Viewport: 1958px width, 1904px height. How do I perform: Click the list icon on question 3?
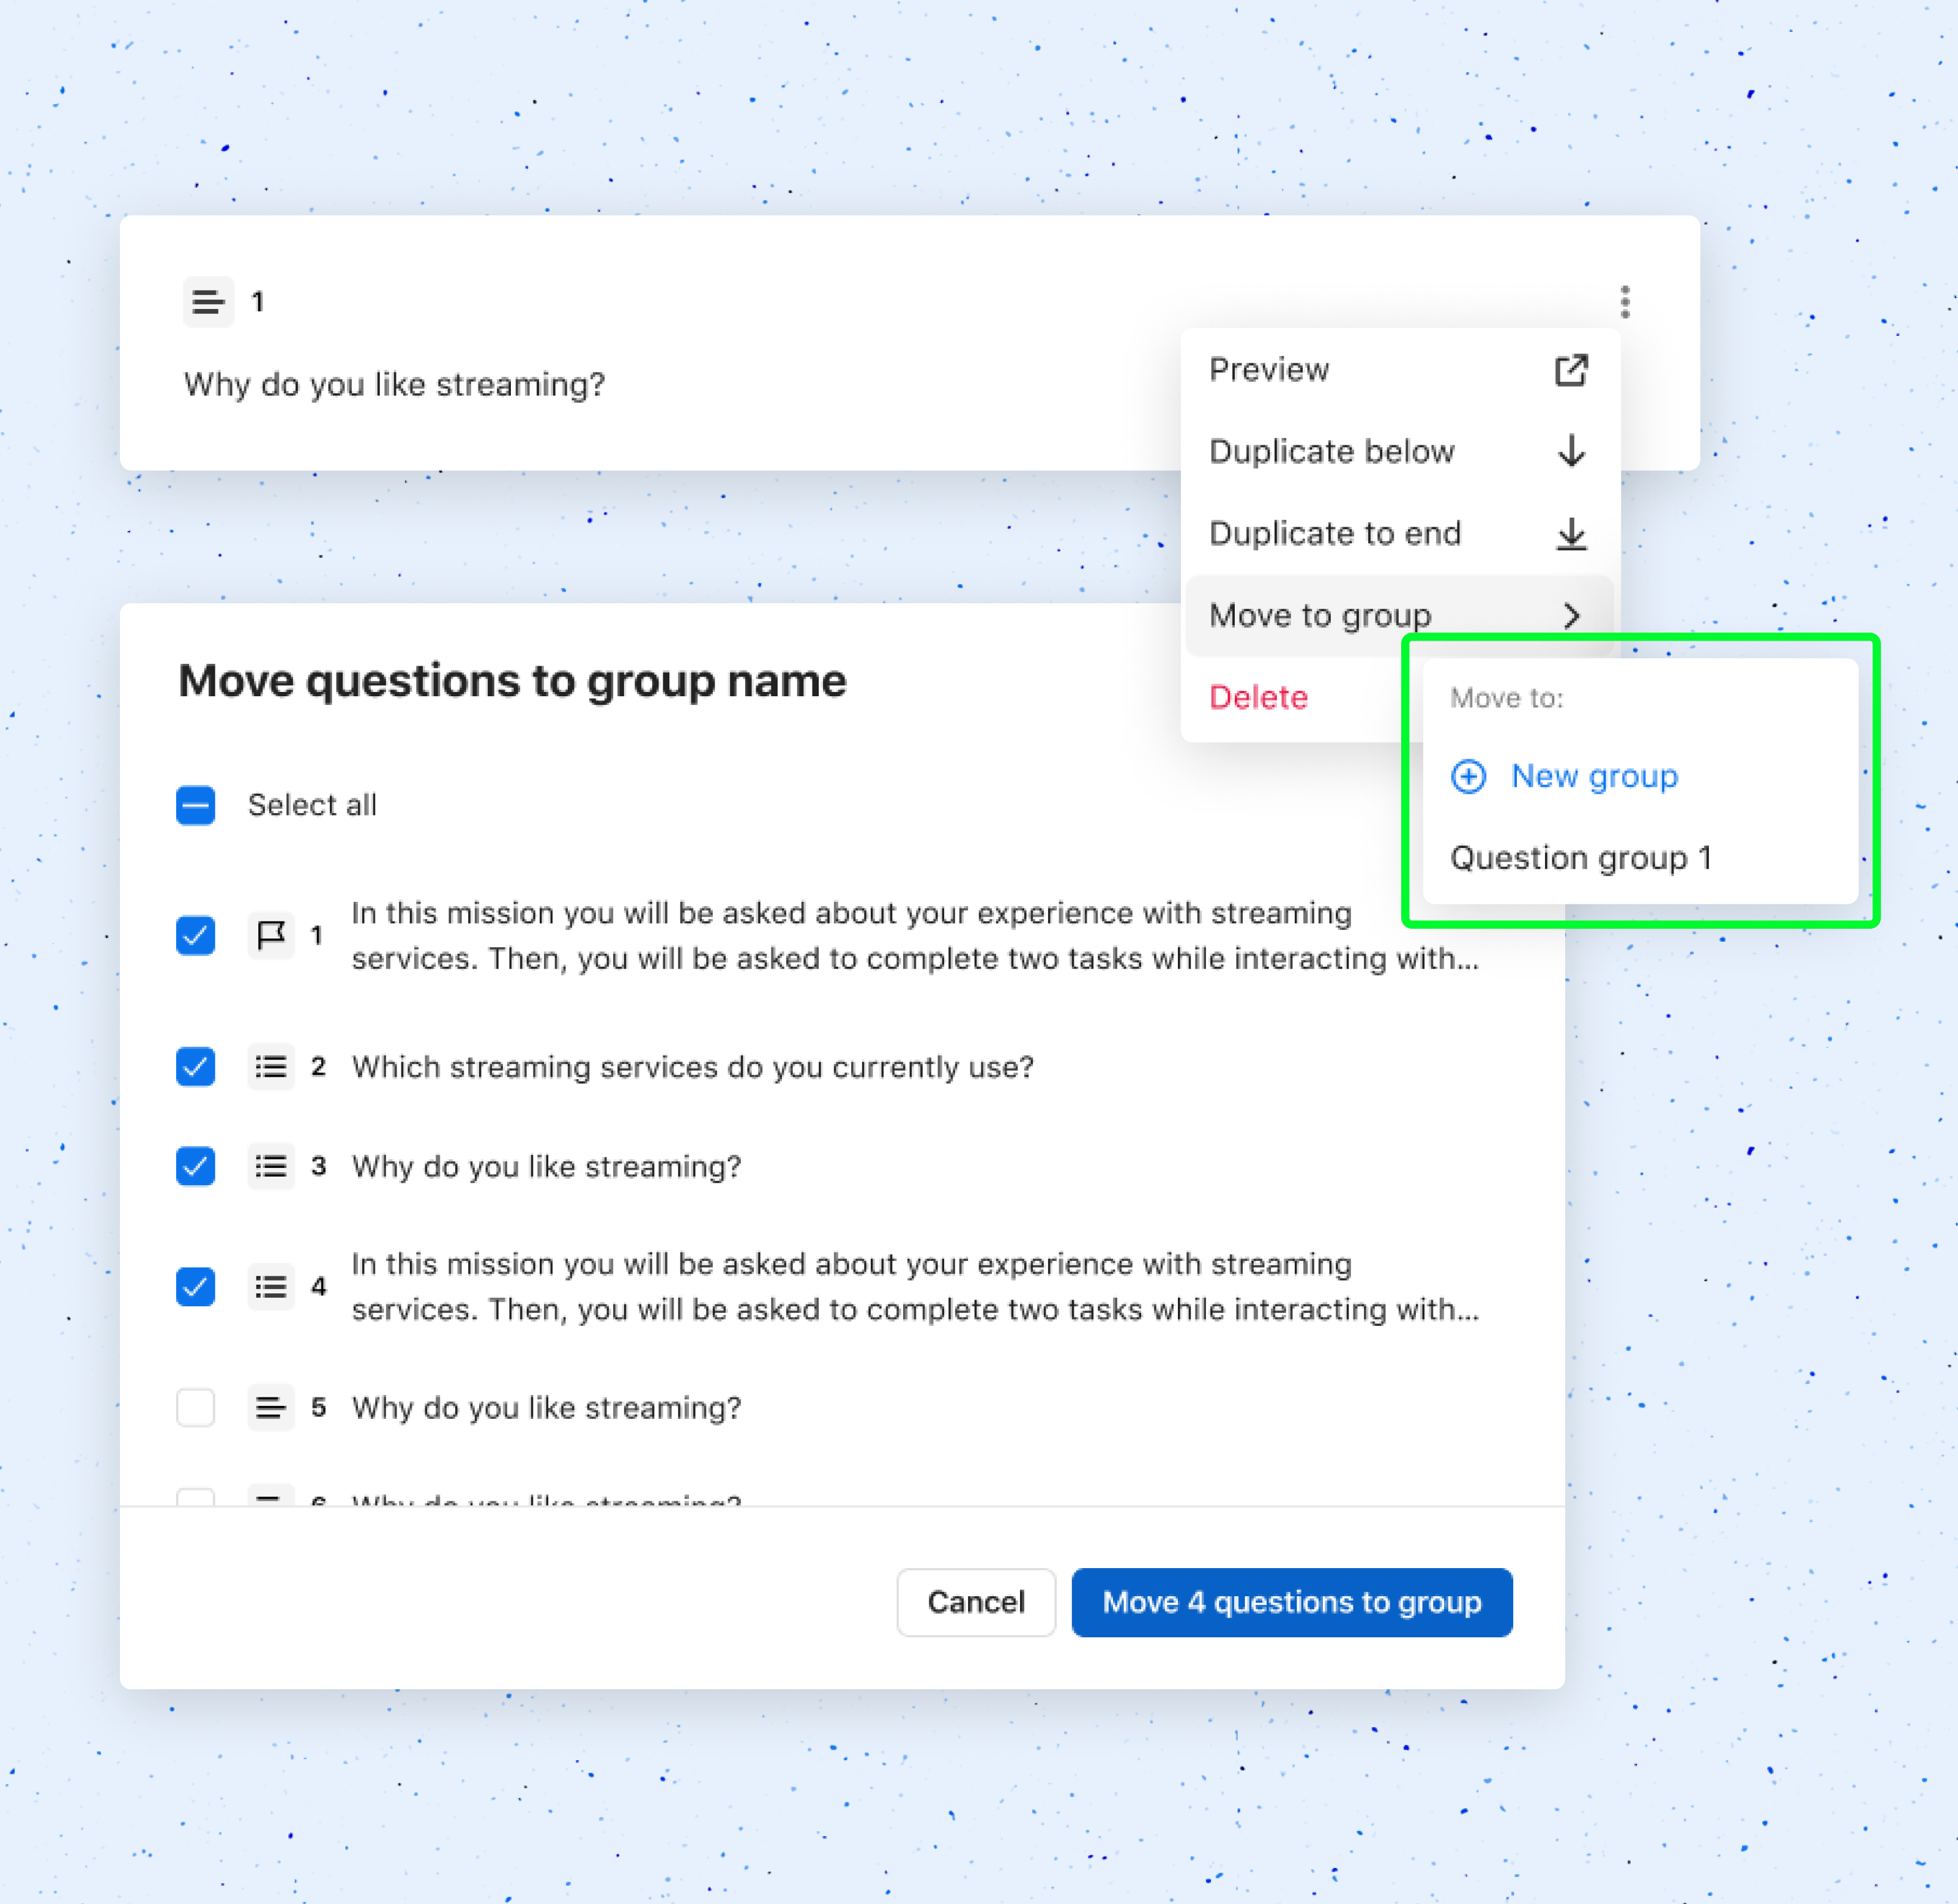271,1166
